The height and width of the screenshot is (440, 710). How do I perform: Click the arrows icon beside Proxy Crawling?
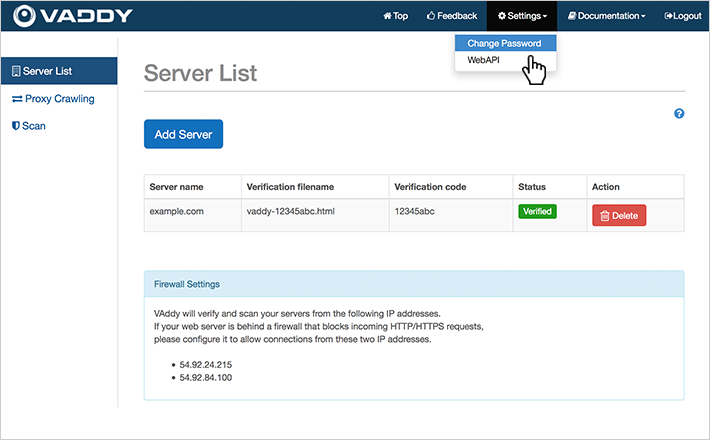click(x=17, y=99)
